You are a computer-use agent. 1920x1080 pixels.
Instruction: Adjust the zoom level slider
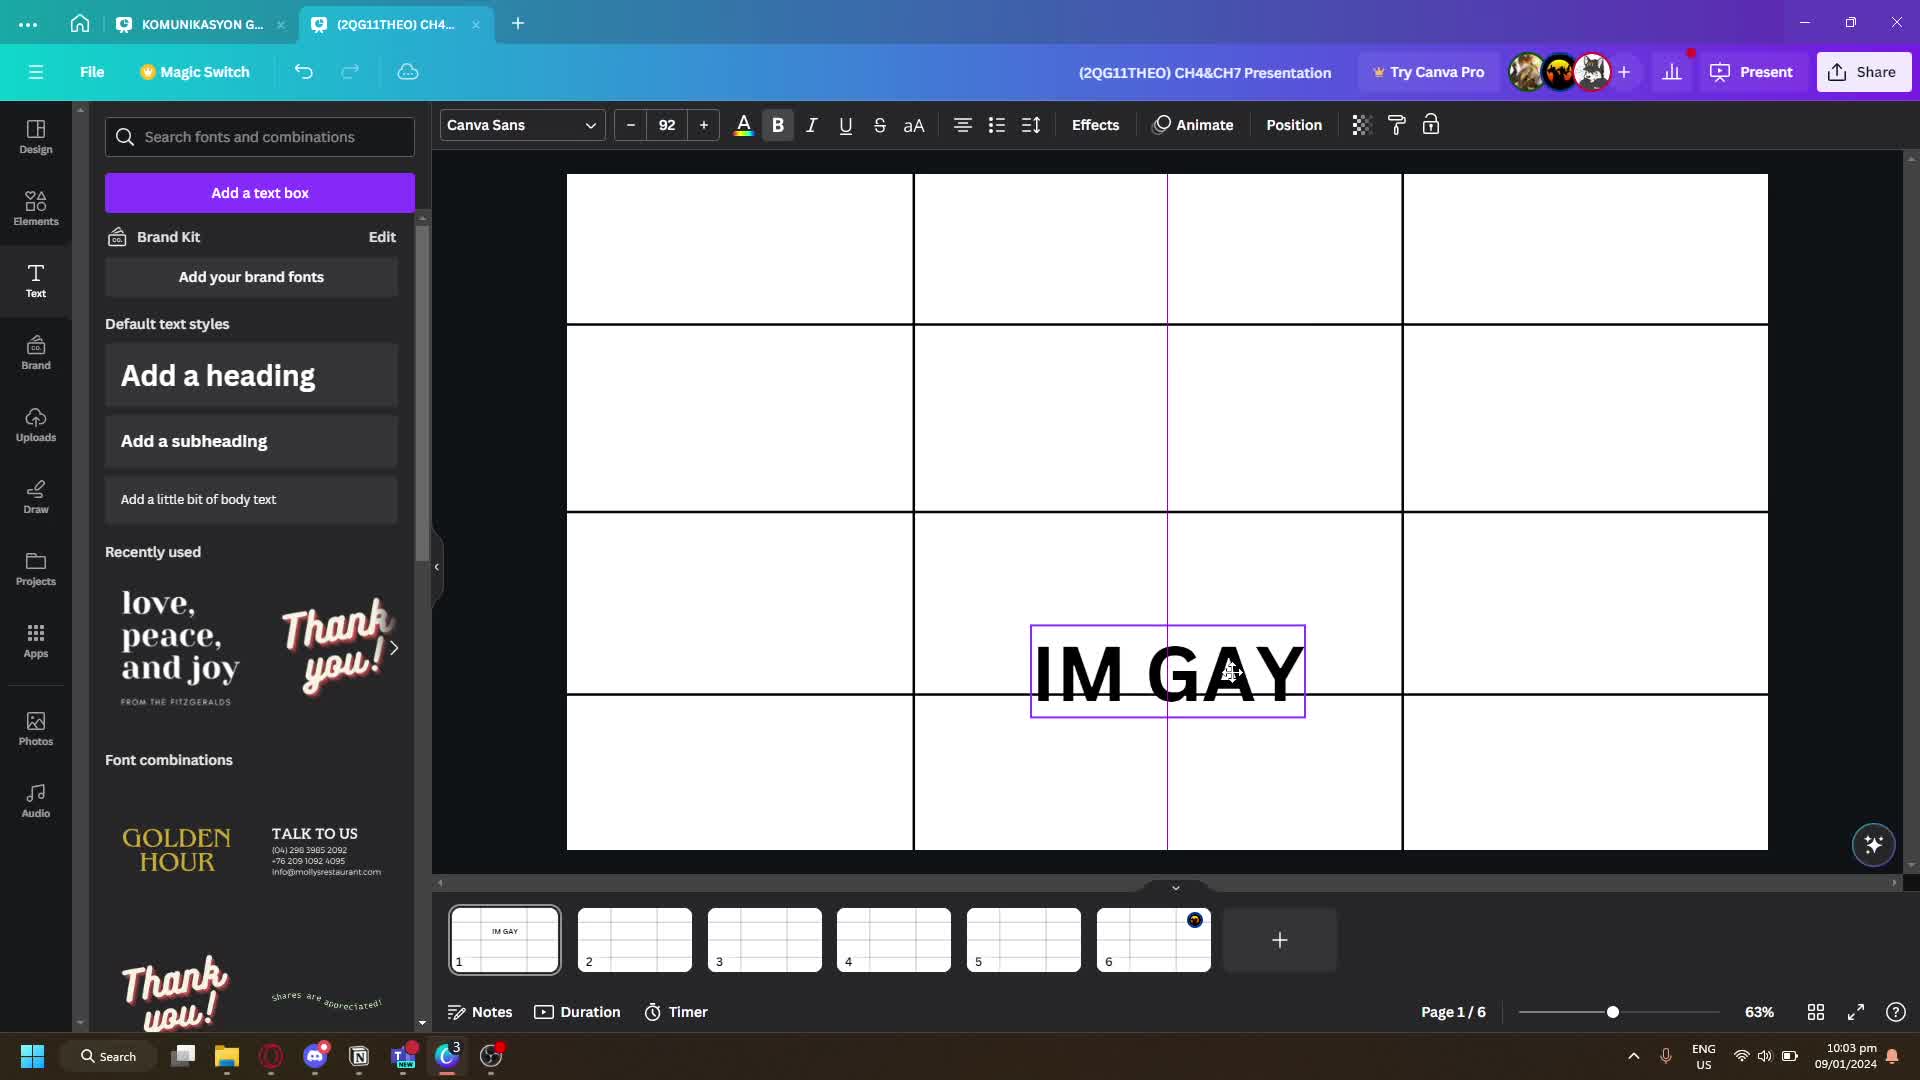[x=1614, y=1012]
